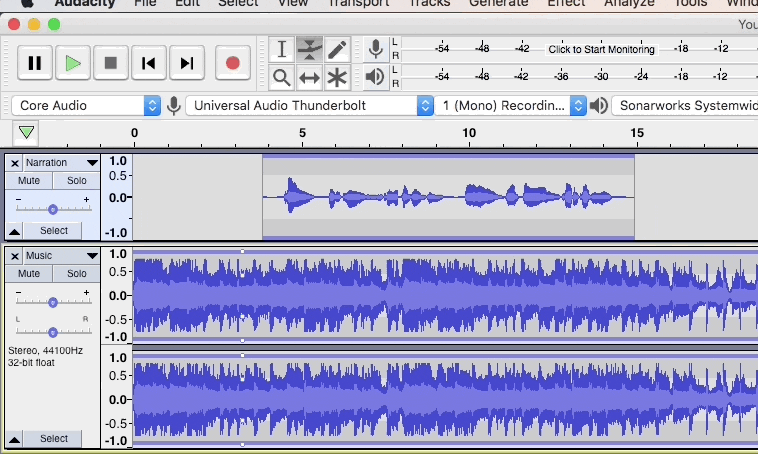Choose the Zoom magnifier tool
The height and width of the screenshot is (454, 758).
point(282,77)
